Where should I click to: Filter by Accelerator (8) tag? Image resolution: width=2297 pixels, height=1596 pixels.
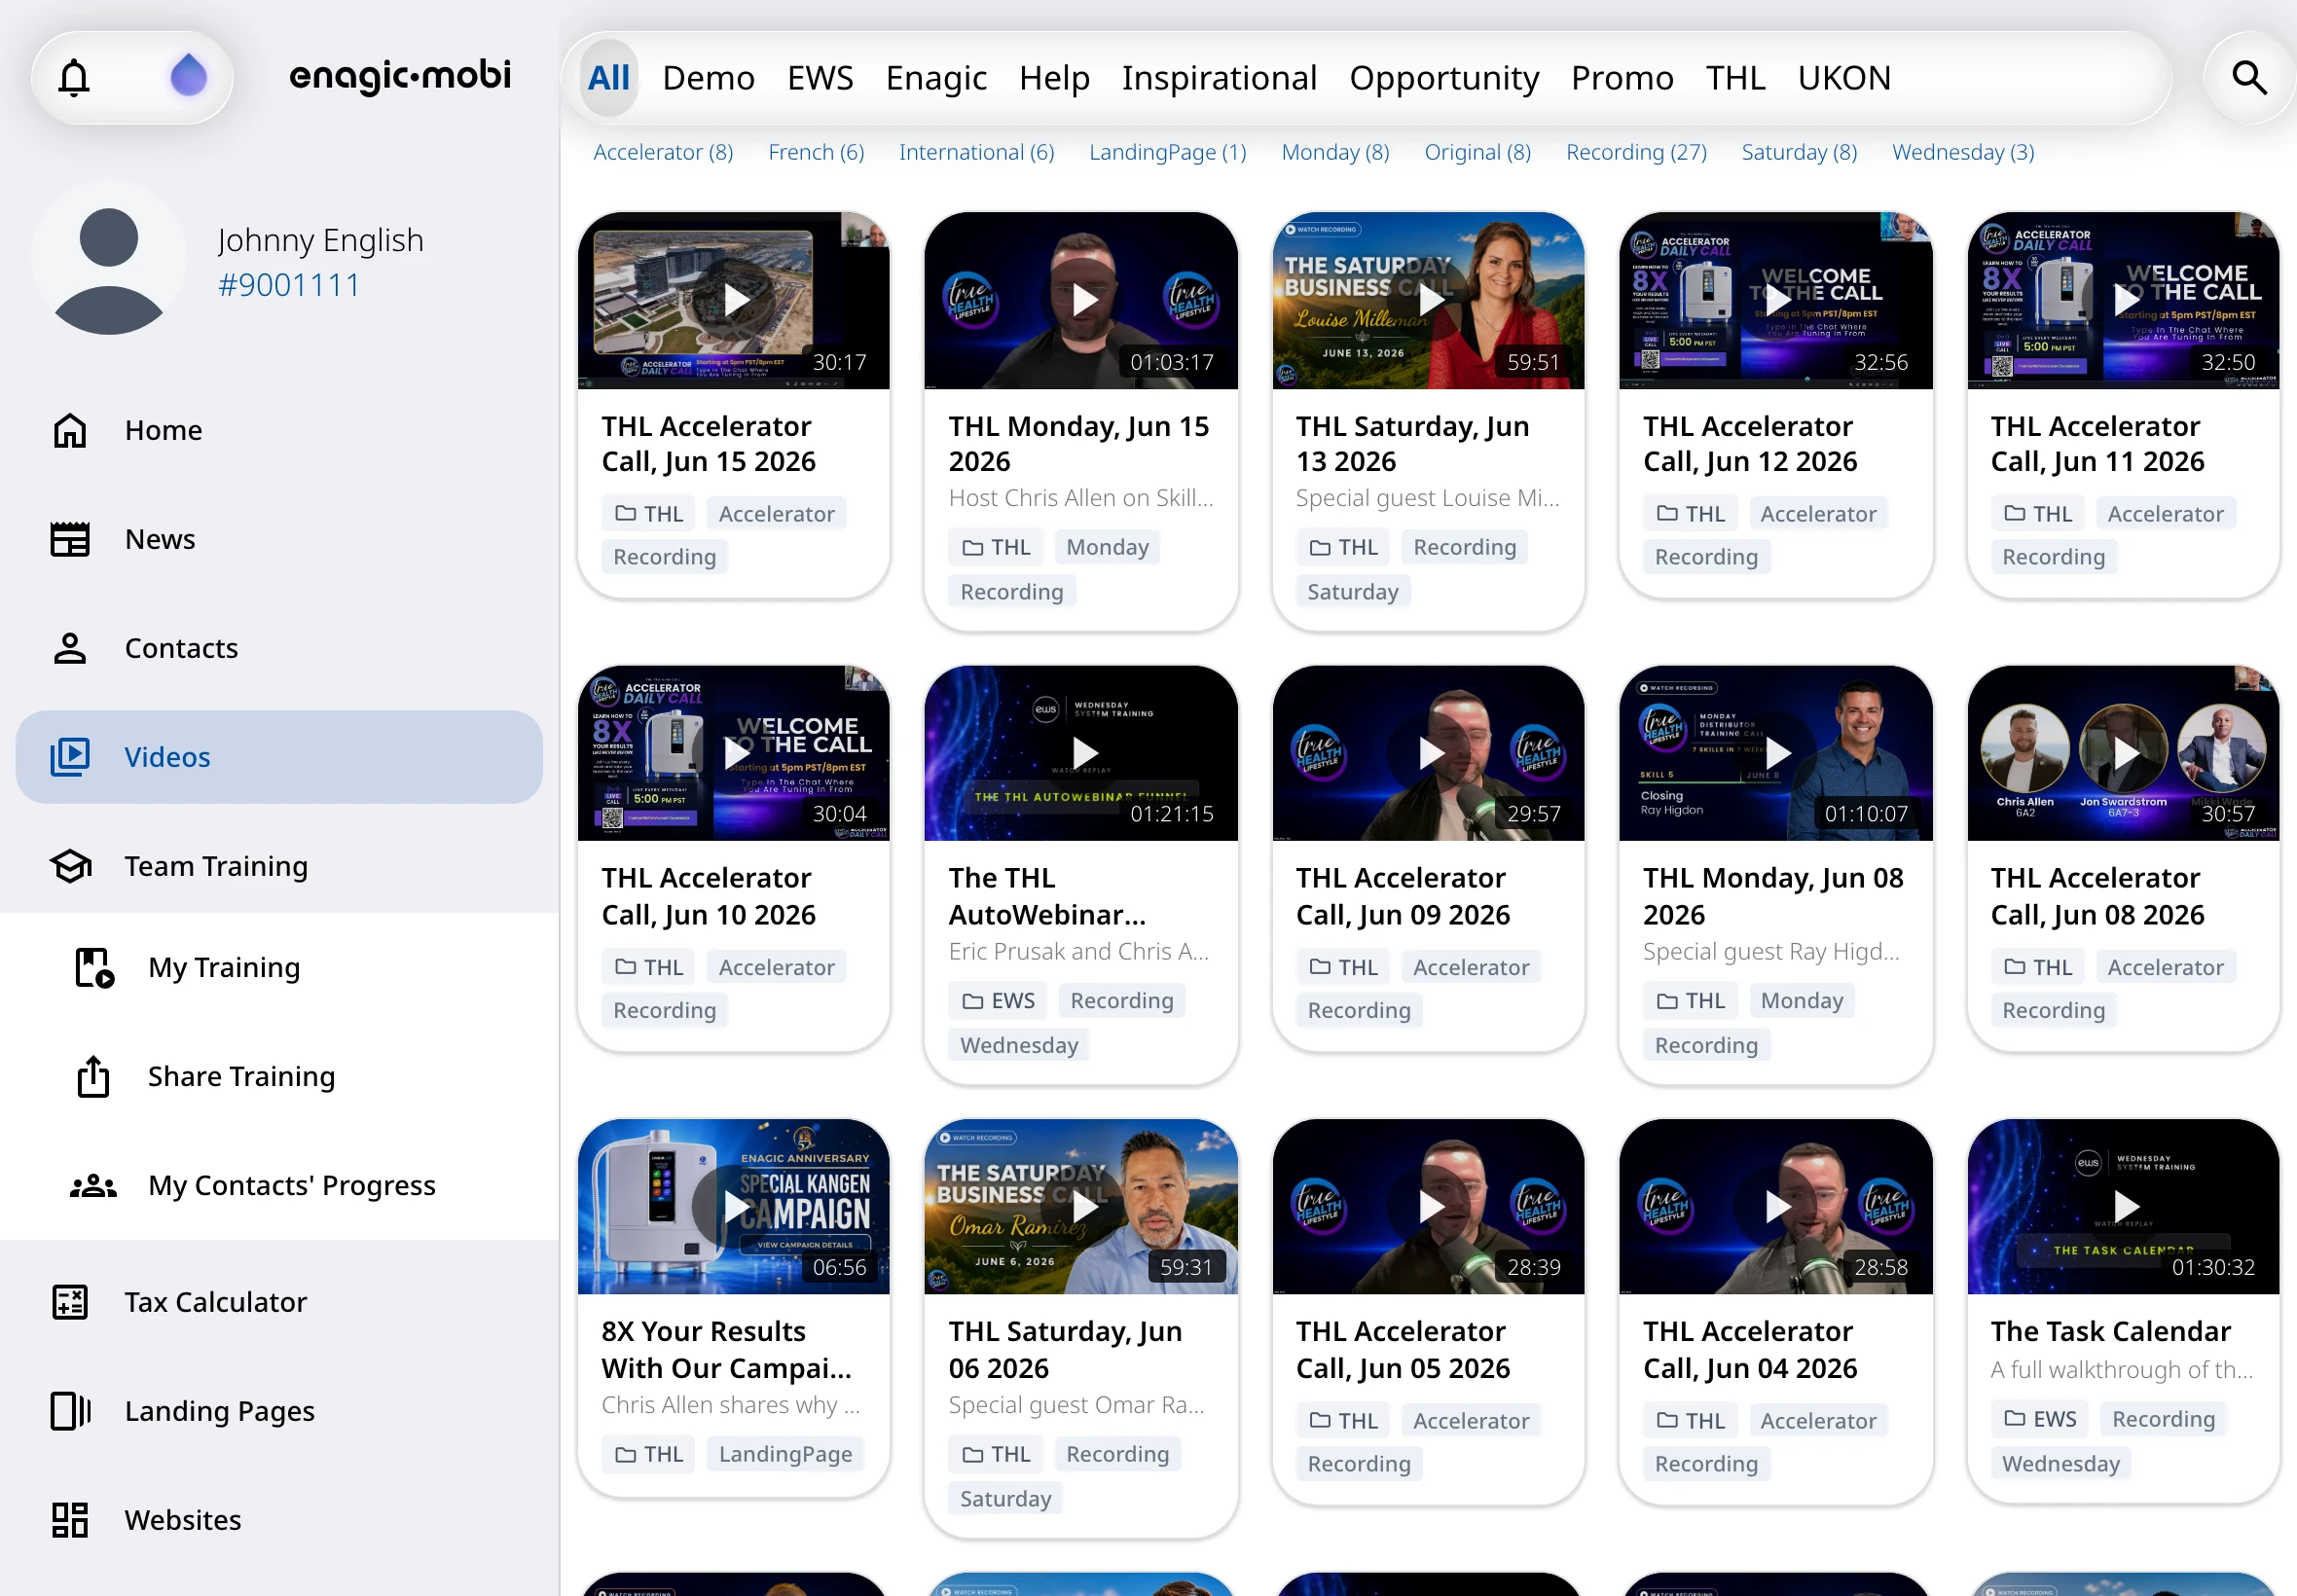pyautogui.click(x=663, y=152)
